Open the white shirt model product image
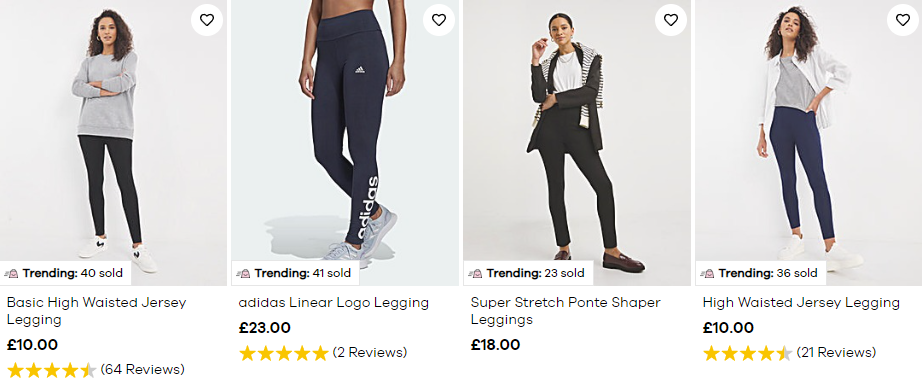Viewport: 922px width, 382px height. [x=809, y=143]
